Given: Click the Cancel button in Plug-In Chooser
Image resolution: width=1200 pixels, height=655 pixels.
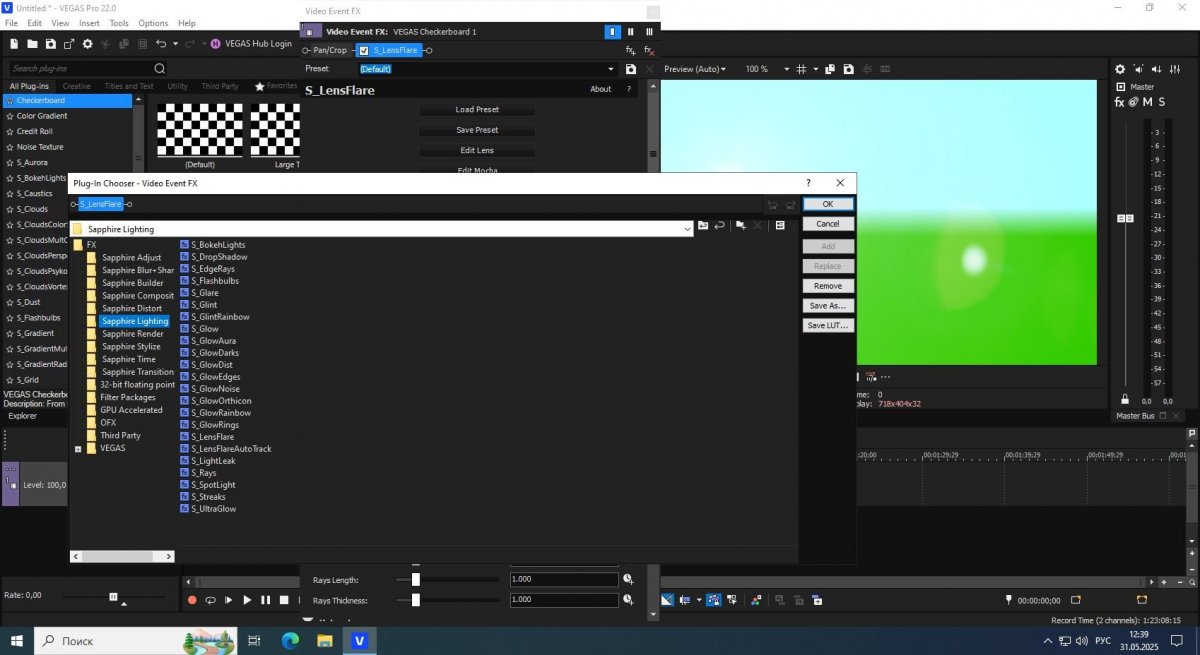Looking at the screenshot, I should click(828, 224).
